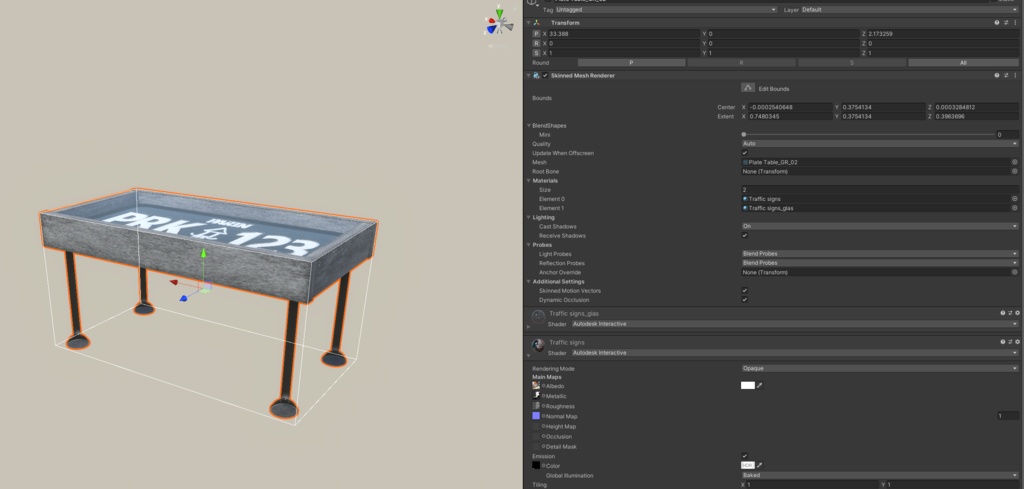
Task: Open Traffic signs_glas material settings gear
Action: pyautogui.click(x=1017, y=313)
